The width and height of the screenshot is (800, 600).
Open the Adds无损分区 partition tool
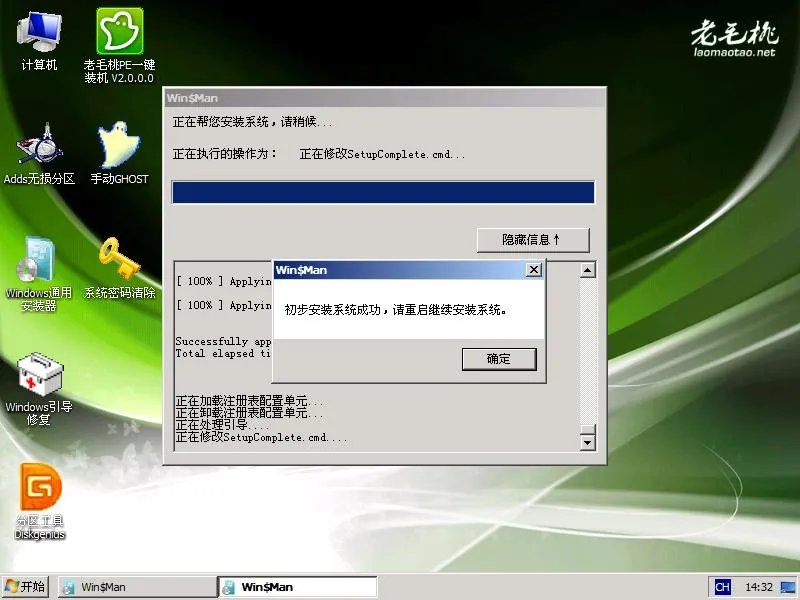(38, 150)
